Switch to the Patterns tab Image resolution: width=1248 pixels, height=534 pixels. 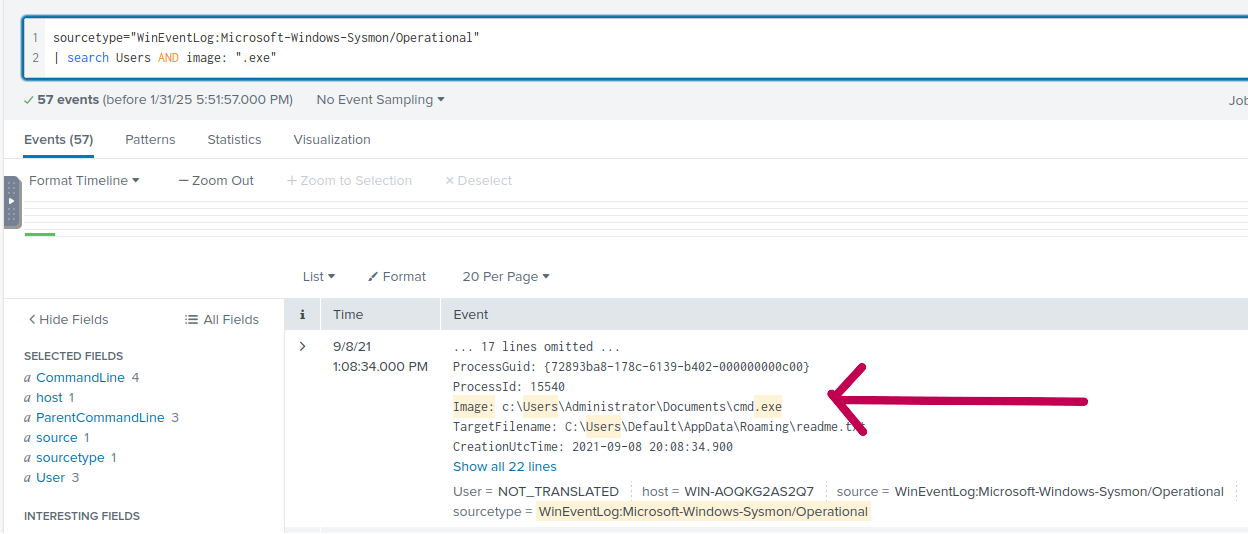pos(150,140)
